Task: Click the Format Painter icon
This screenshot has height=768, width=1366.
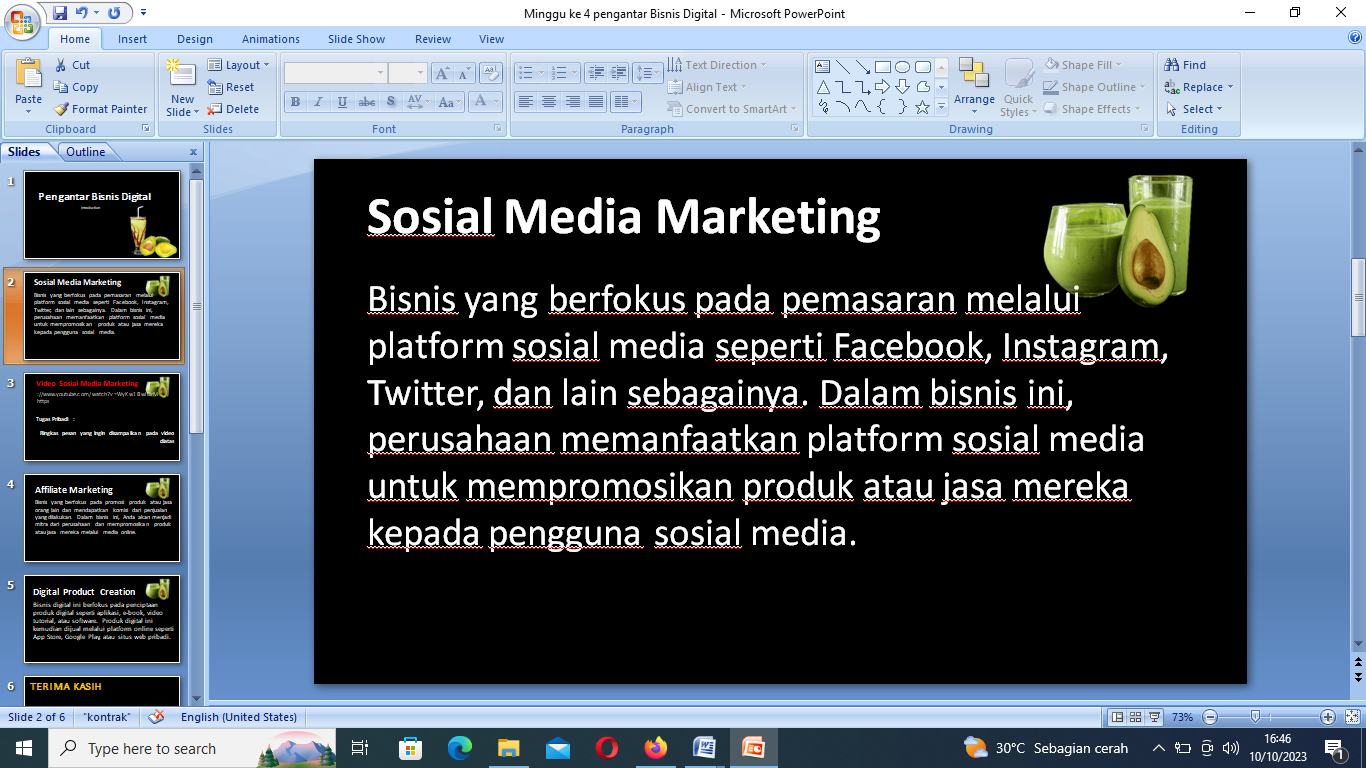Action: click(61, 109)
